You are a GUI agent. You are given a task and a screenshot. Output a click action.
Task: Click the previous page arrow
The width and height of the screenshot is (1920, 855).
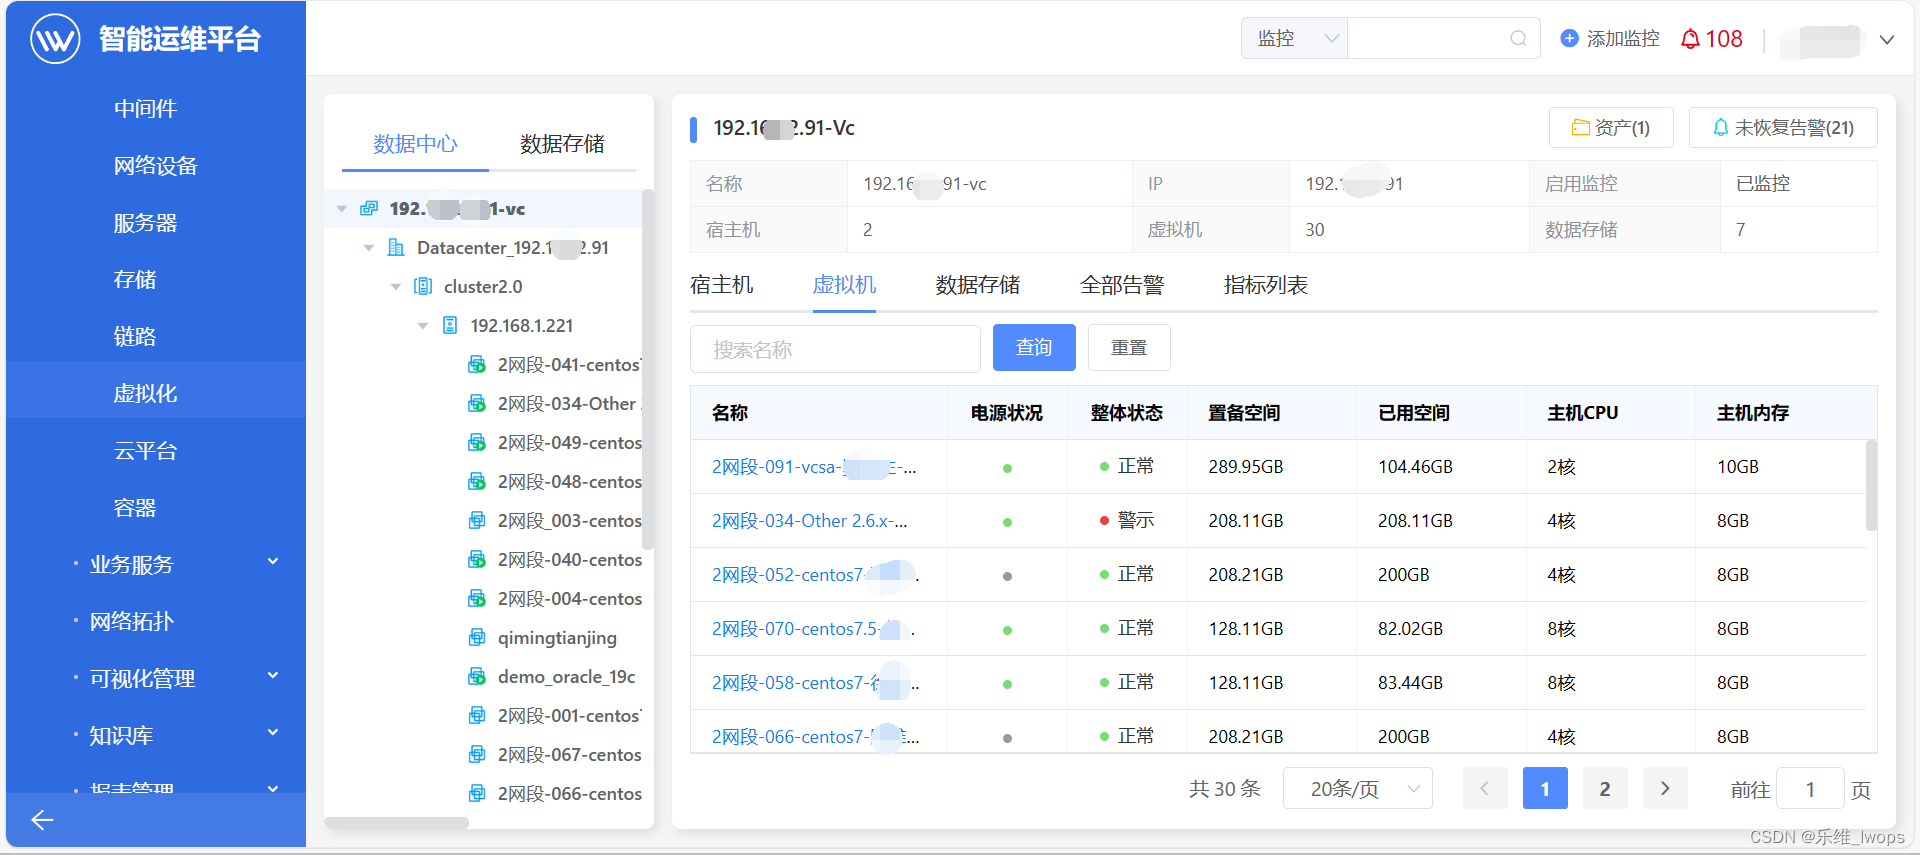coord(1485,789)
